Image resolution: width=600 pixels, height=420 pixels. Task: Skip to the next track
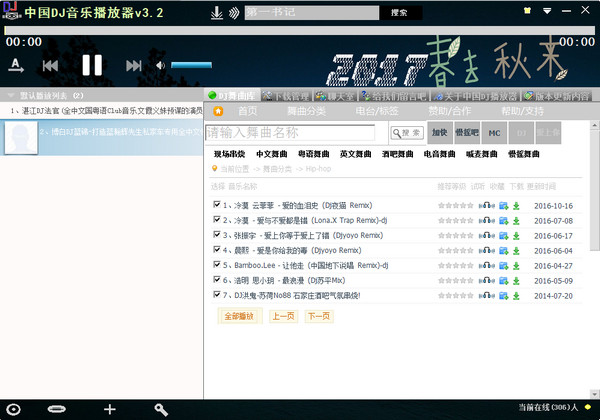click(x=133, y=66)
